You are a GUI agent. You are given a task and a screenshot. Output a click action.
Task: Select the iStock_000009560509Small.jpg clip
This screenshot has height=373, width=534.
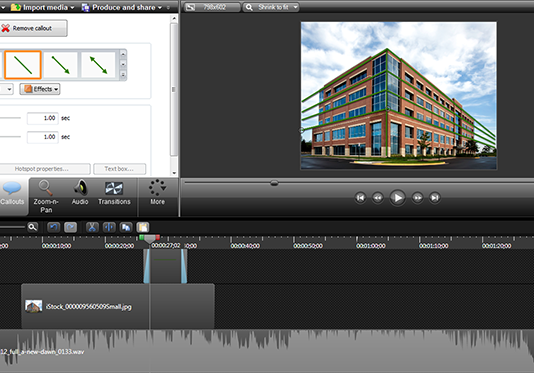118,306
